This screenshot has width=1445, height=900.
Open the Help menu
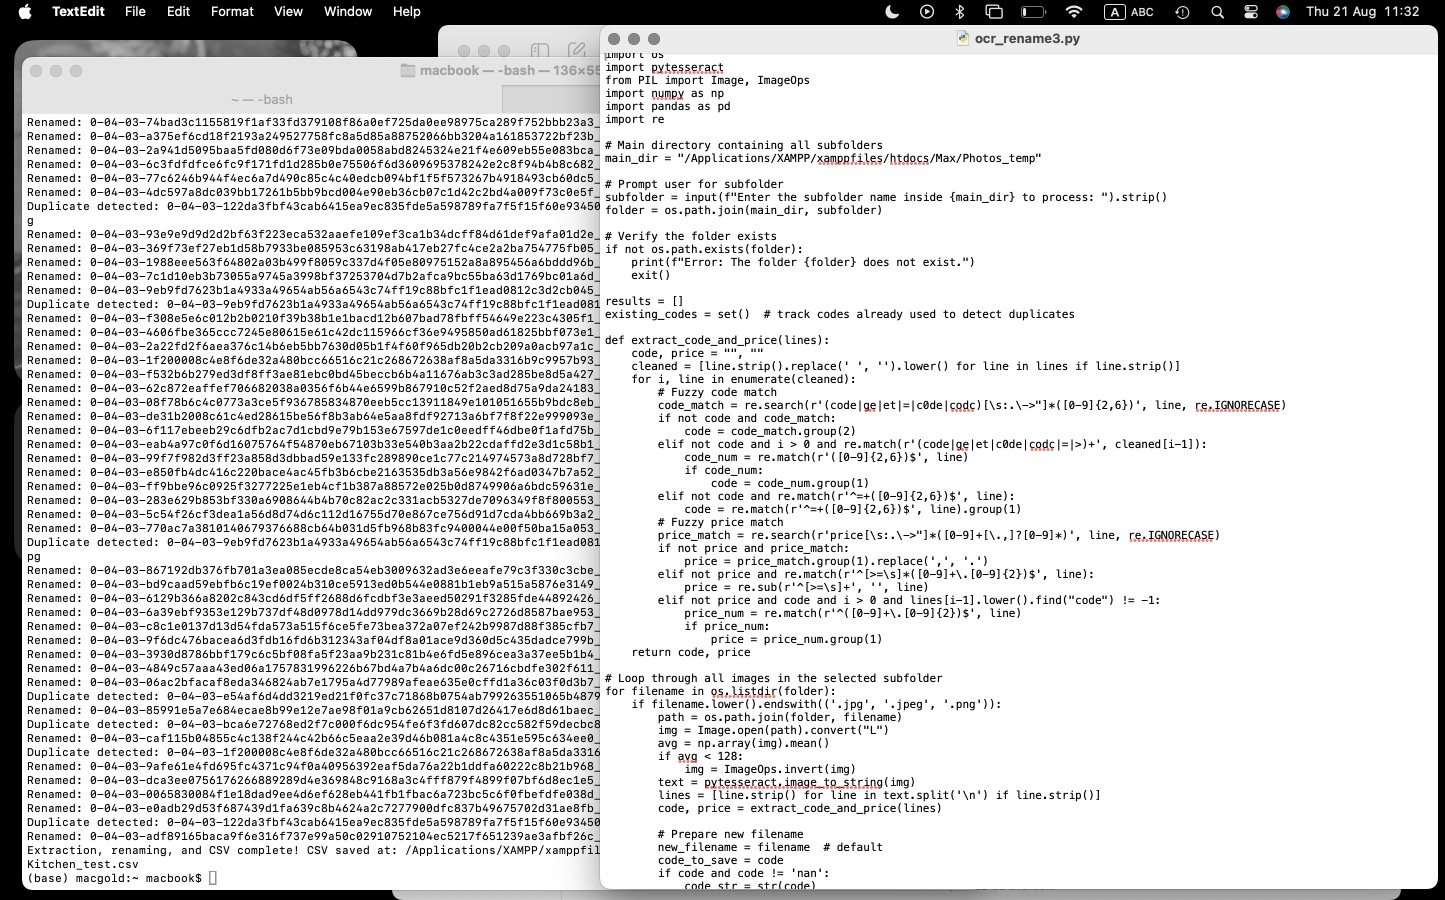tap(406, 12)
